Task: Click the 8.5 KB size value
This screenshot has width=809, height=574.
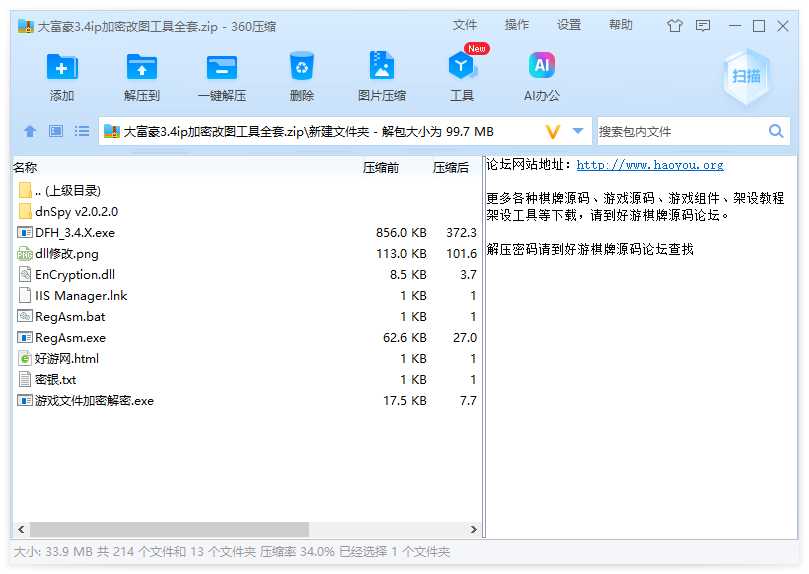Action: click(408, 275)
